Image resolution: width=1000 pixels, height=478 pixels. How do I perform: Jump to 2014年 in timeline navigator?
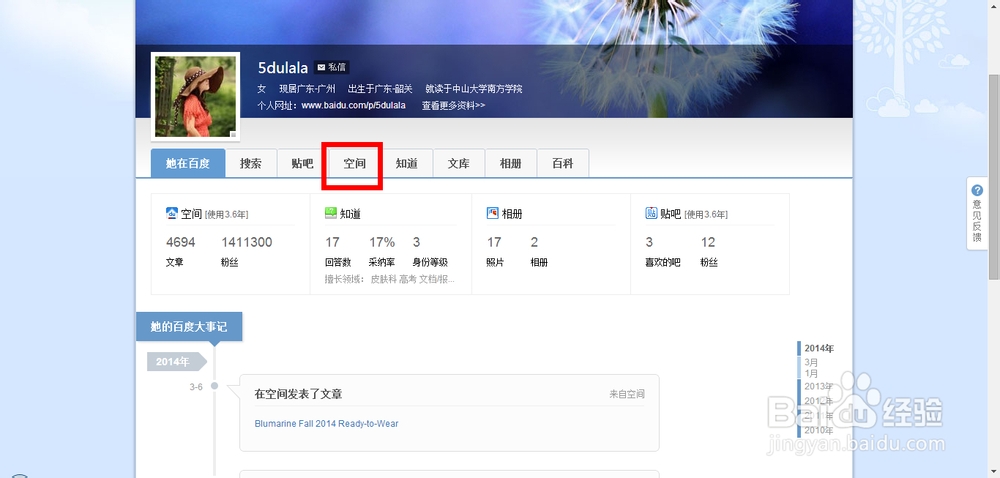(x=819, y=349)
